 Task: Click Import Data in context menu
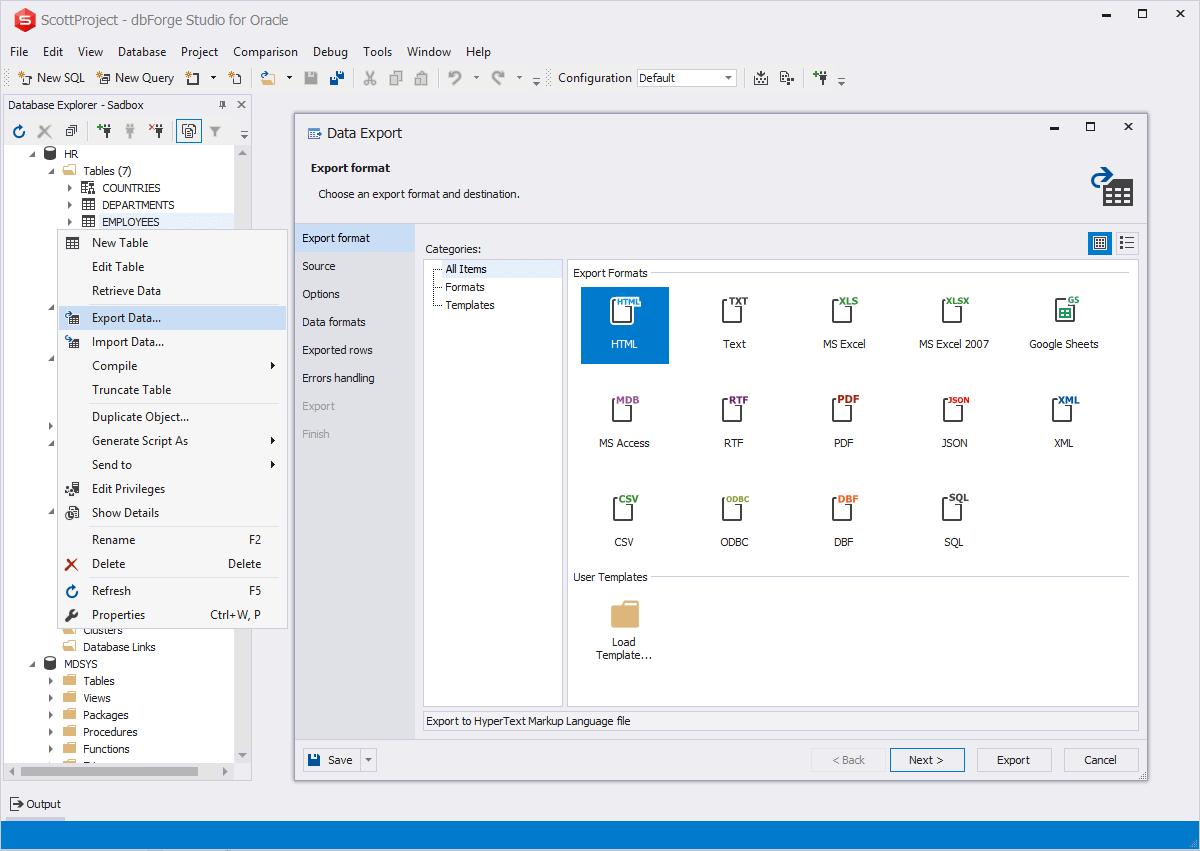click(x=127, y=342)
